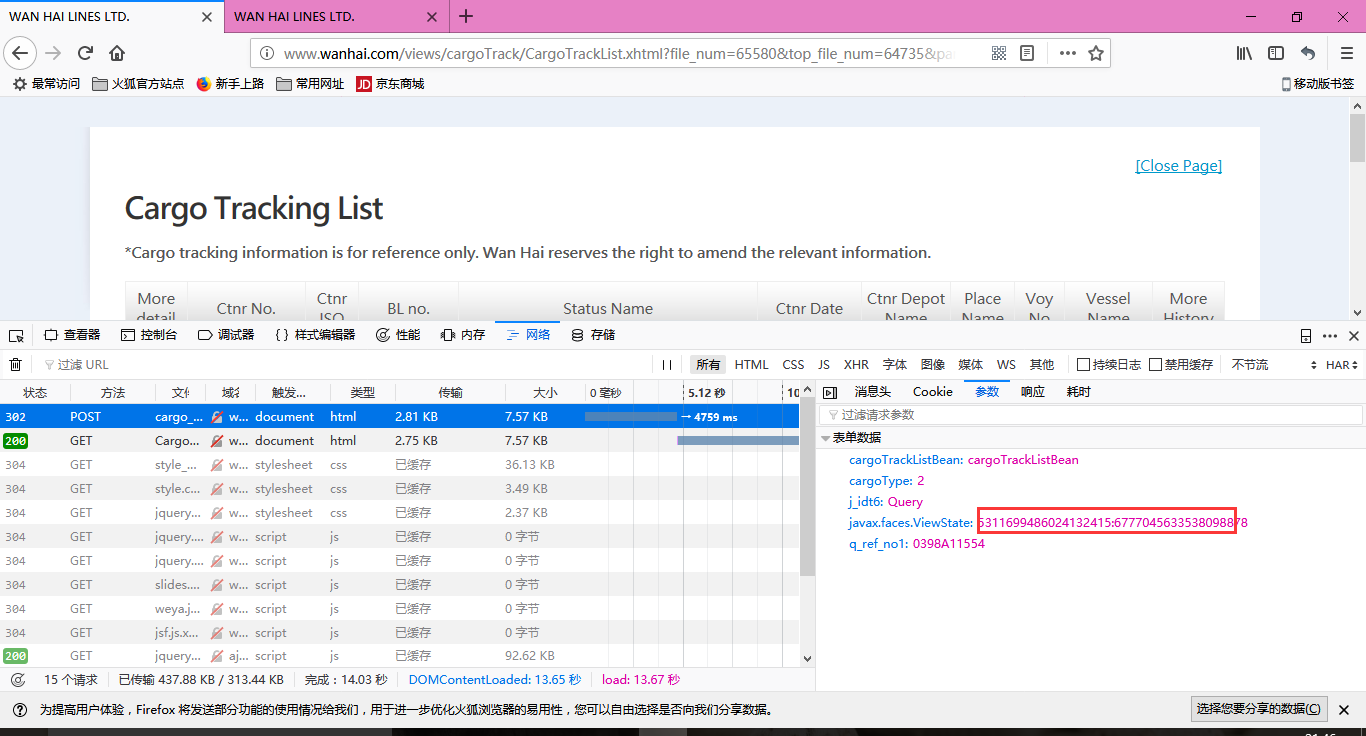Screen dimensions: 1366x736
Task: Filter requests by CSS type
Action: pos(793,365)
